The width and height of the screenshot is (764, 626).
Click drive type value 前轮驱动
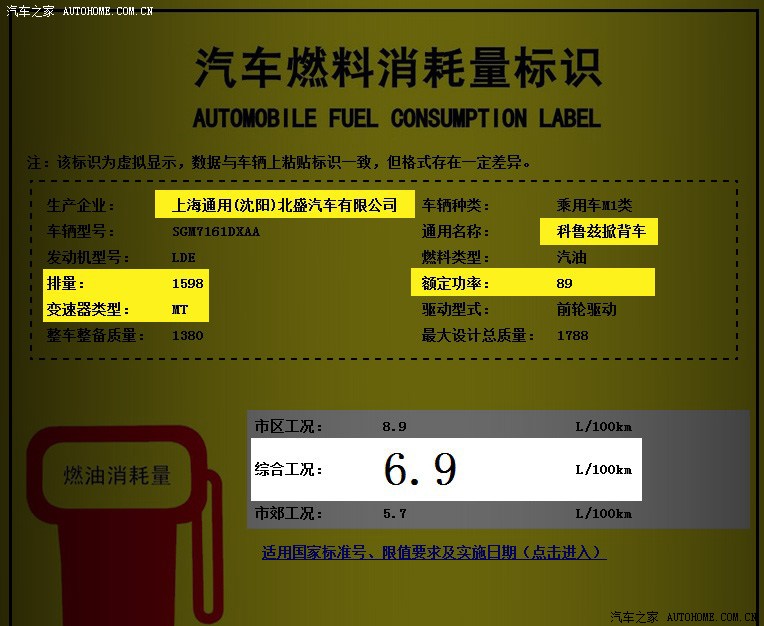tap(587, 309)
